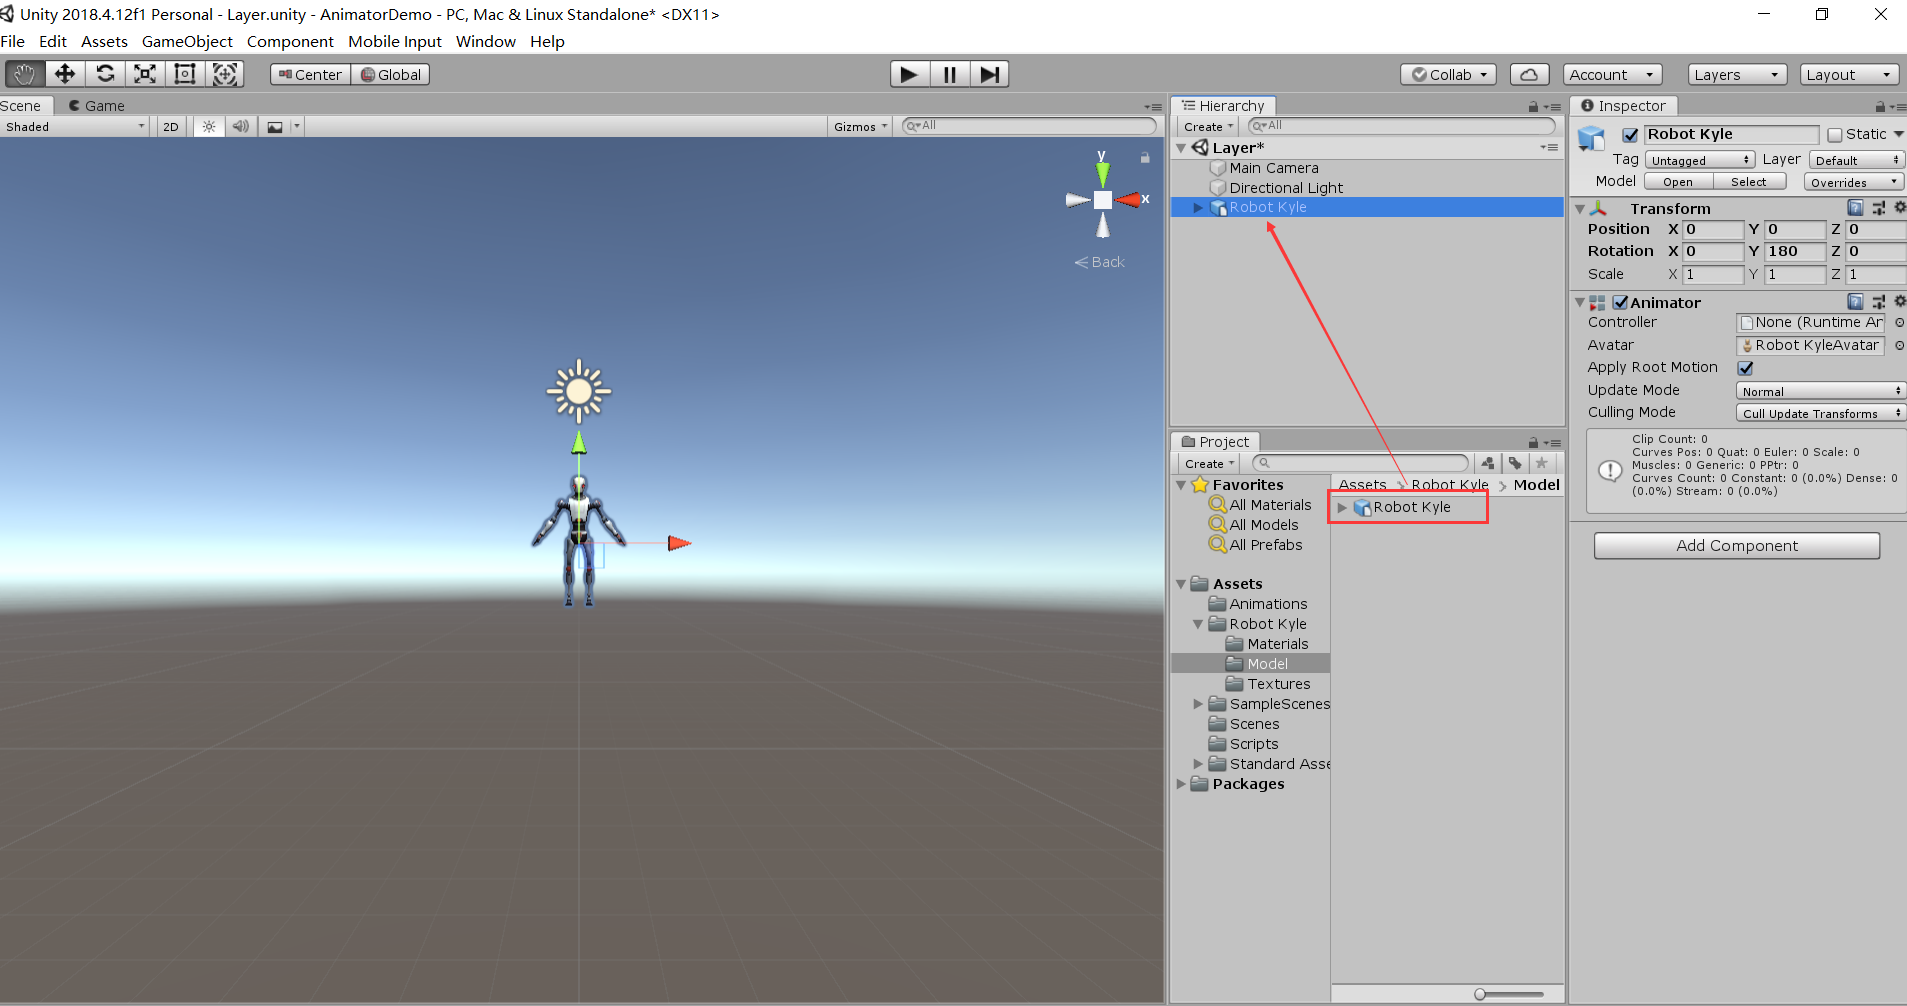Expand Robot Kyle in the Hierarchy
The height and width of the screenshot is (1006, 1907).
pos(1198,207)
